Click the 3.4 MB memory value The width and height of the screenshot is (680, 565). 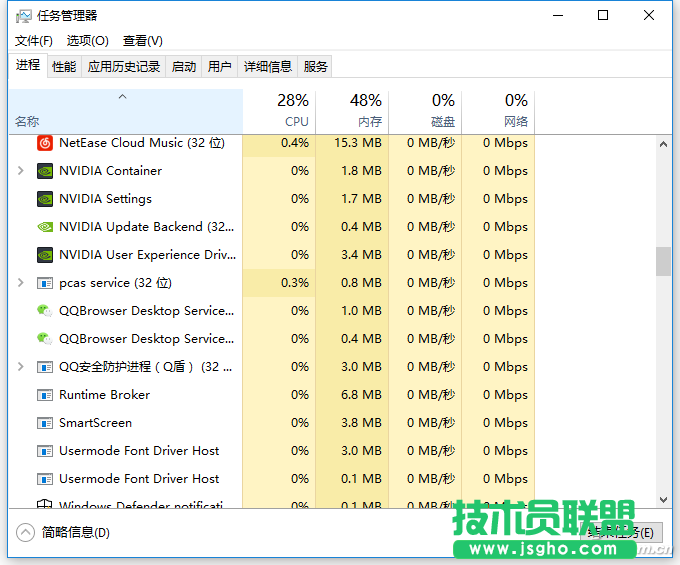[x=361, y=255]
